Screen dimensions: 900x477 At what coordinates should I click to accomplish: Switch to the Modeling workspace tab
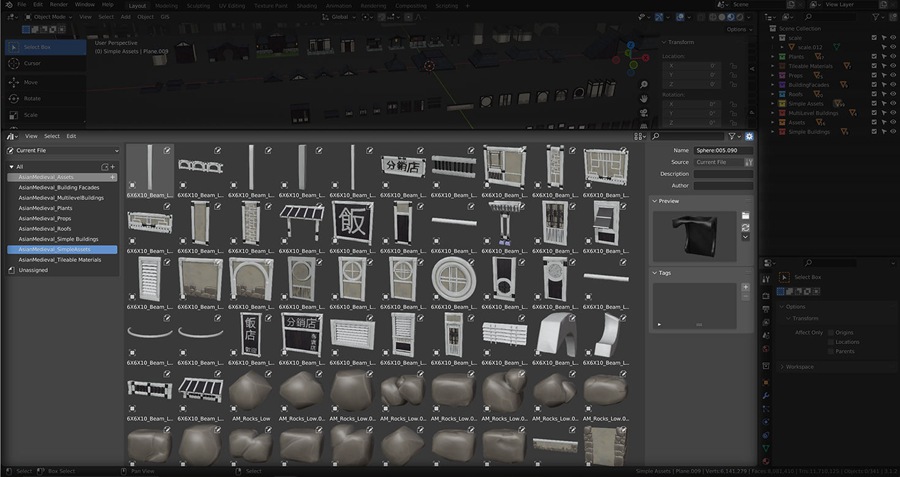(166, 6)
